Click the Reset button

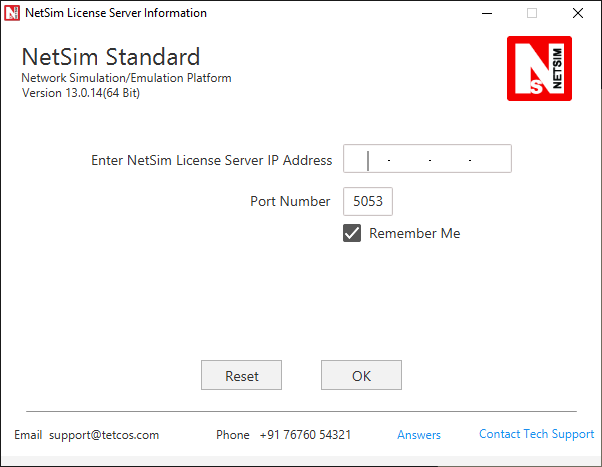(241, 375)
